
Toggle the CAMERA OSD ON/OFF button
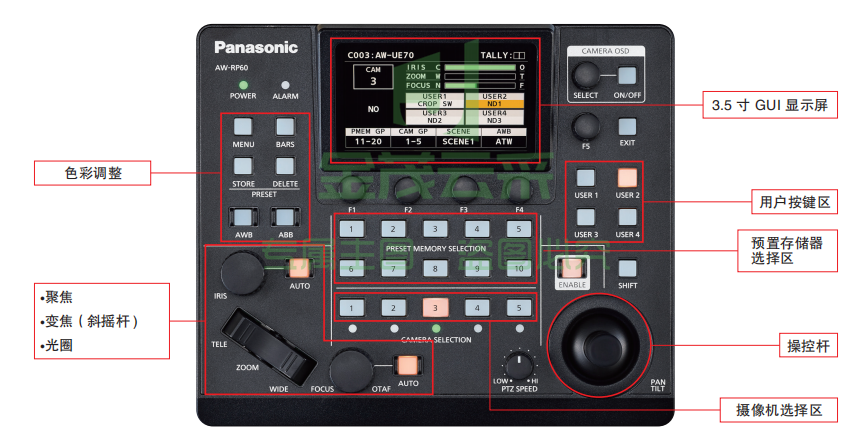pyautogui.click(x=627, y=76)
